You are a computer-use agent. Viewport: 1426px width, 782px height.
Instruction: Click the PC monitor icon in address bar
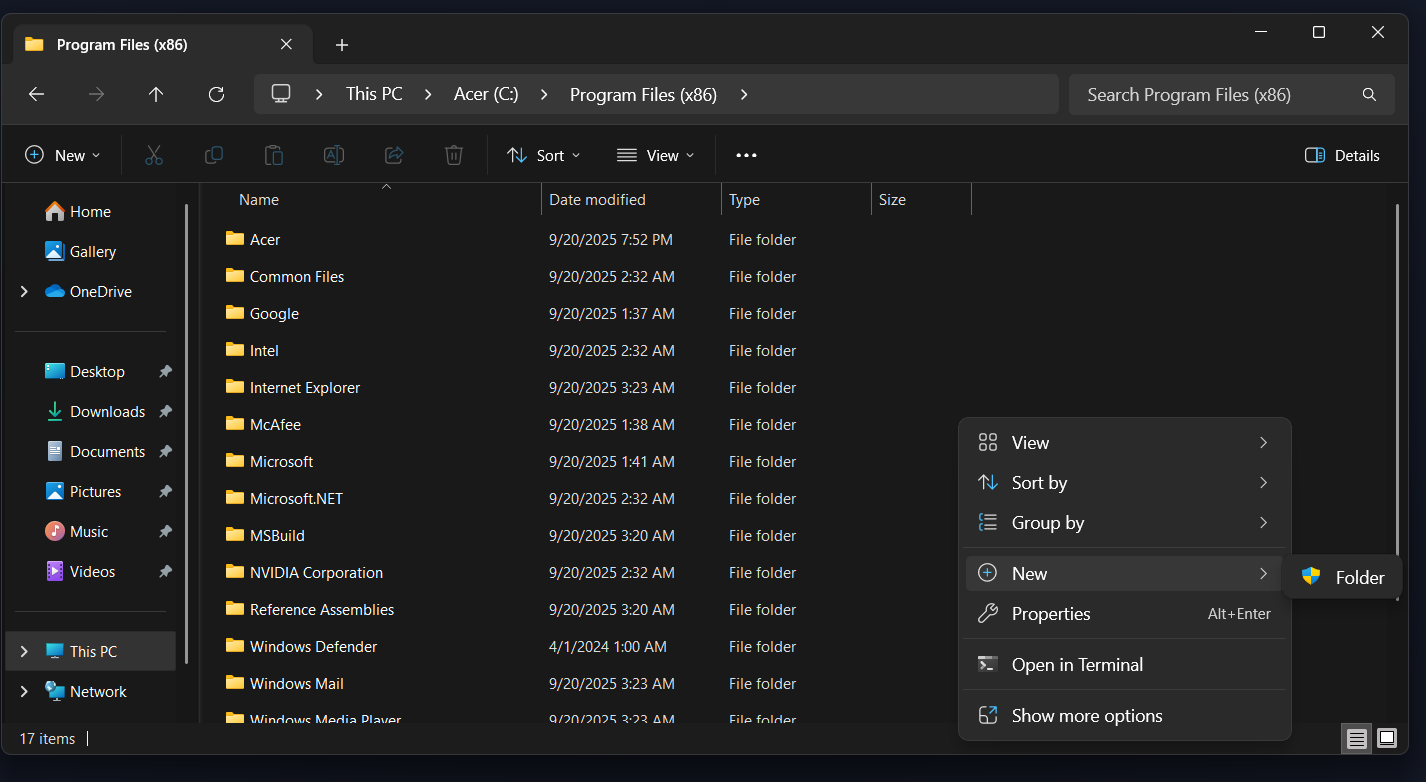click(281, 94)
